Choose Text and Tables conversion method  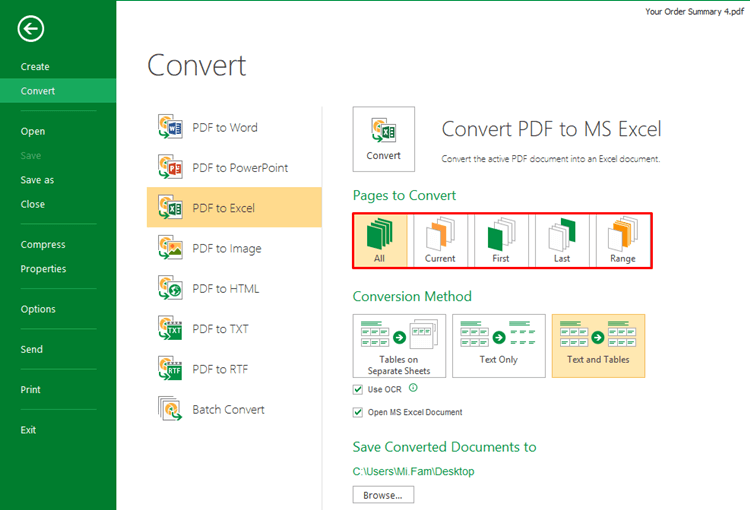(x=598, y=346)
